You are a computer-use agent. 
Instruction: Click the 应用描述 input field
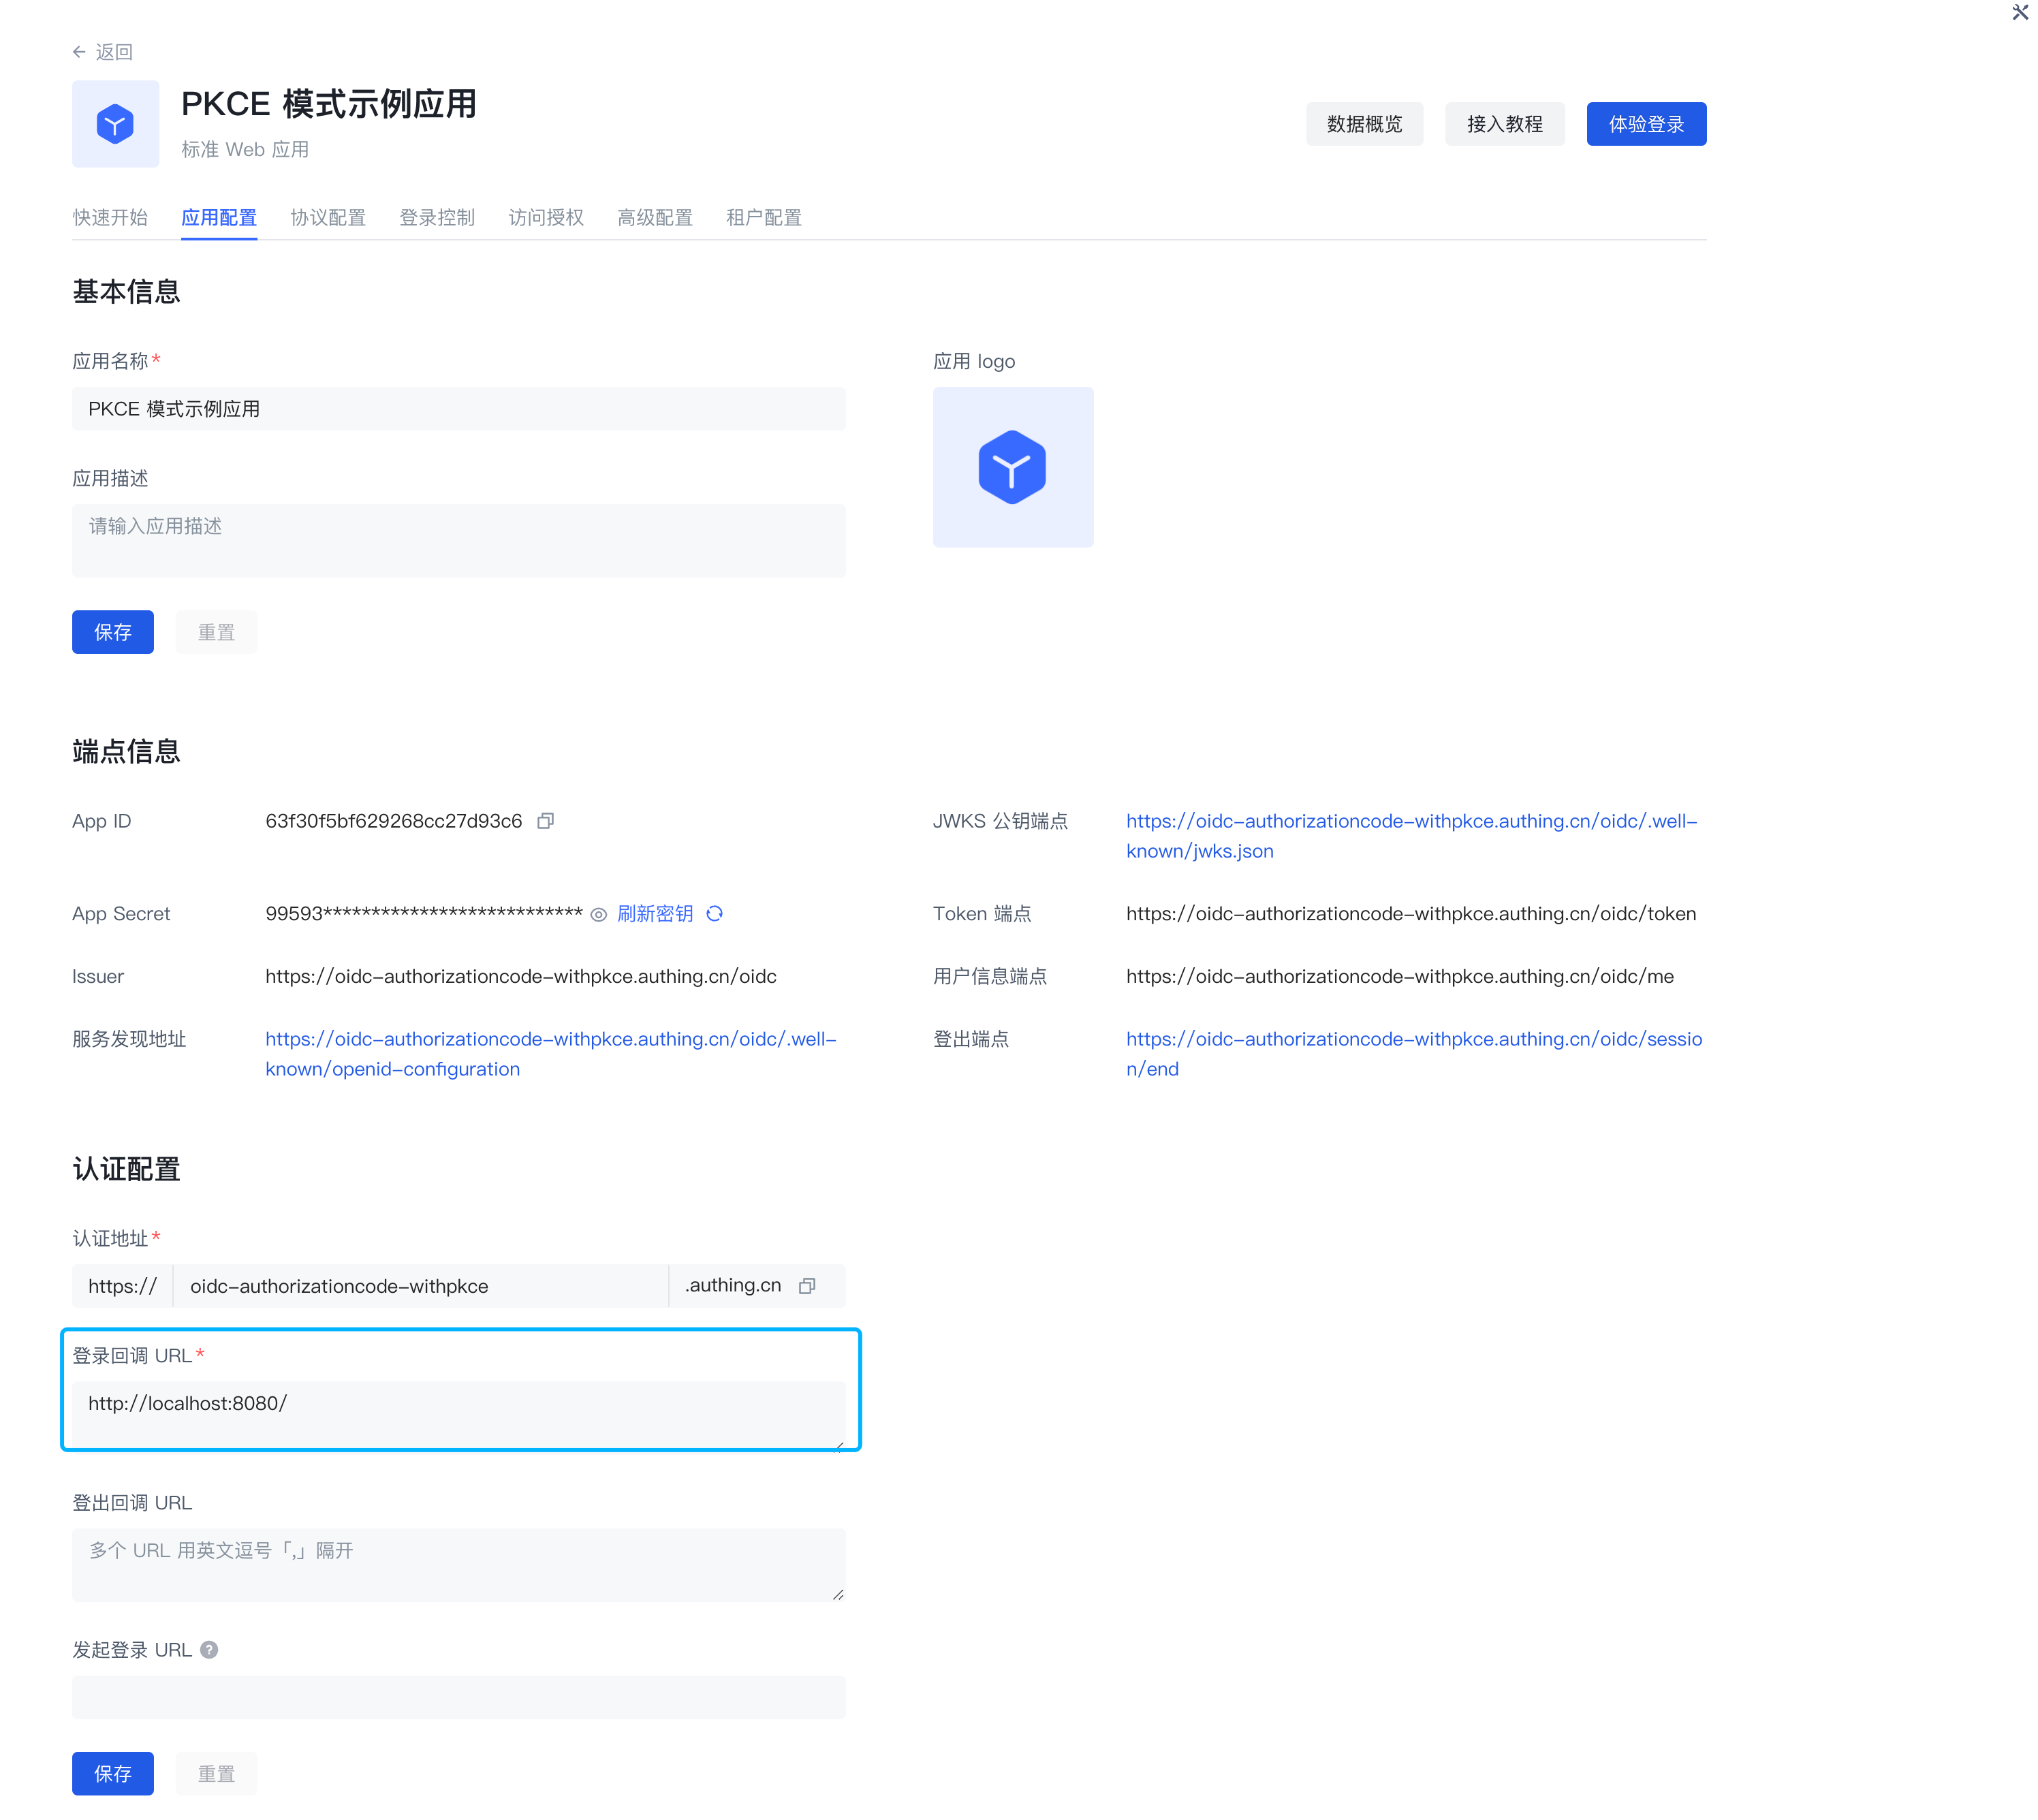coord(458,540)
